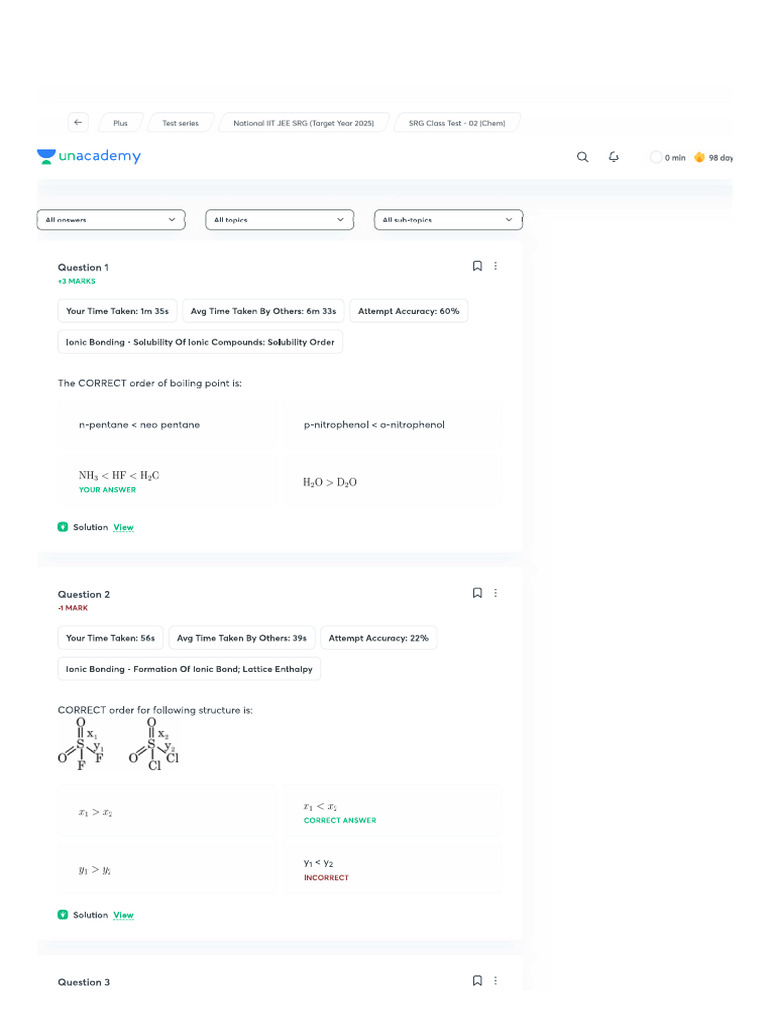
Task: Open National IIT JEE SRG breadcrumb
Action: click(x=304, y=123)
